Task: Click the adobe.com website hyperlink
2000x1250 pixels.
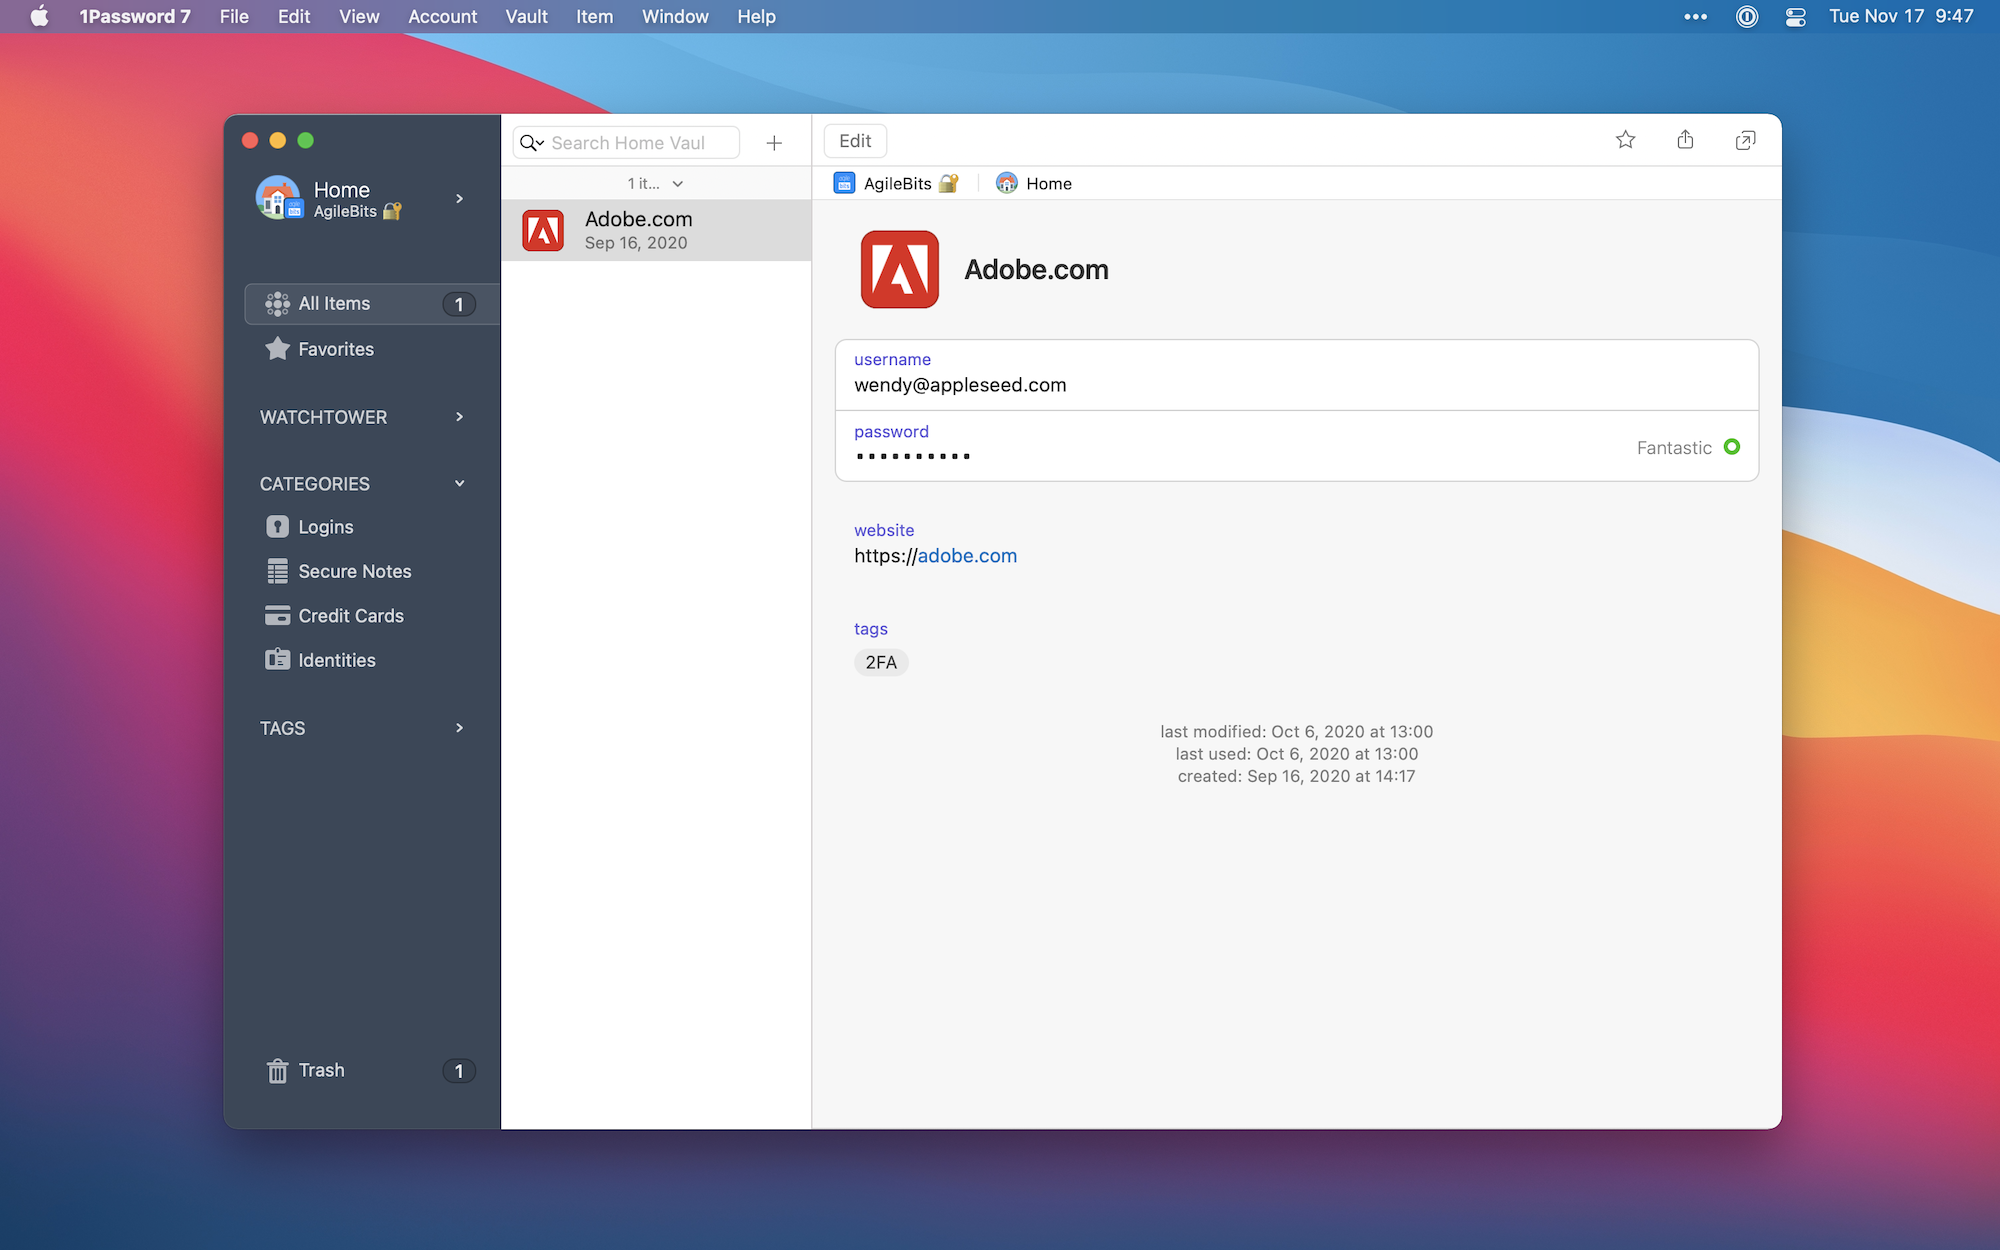Action: tap(968, 554)
